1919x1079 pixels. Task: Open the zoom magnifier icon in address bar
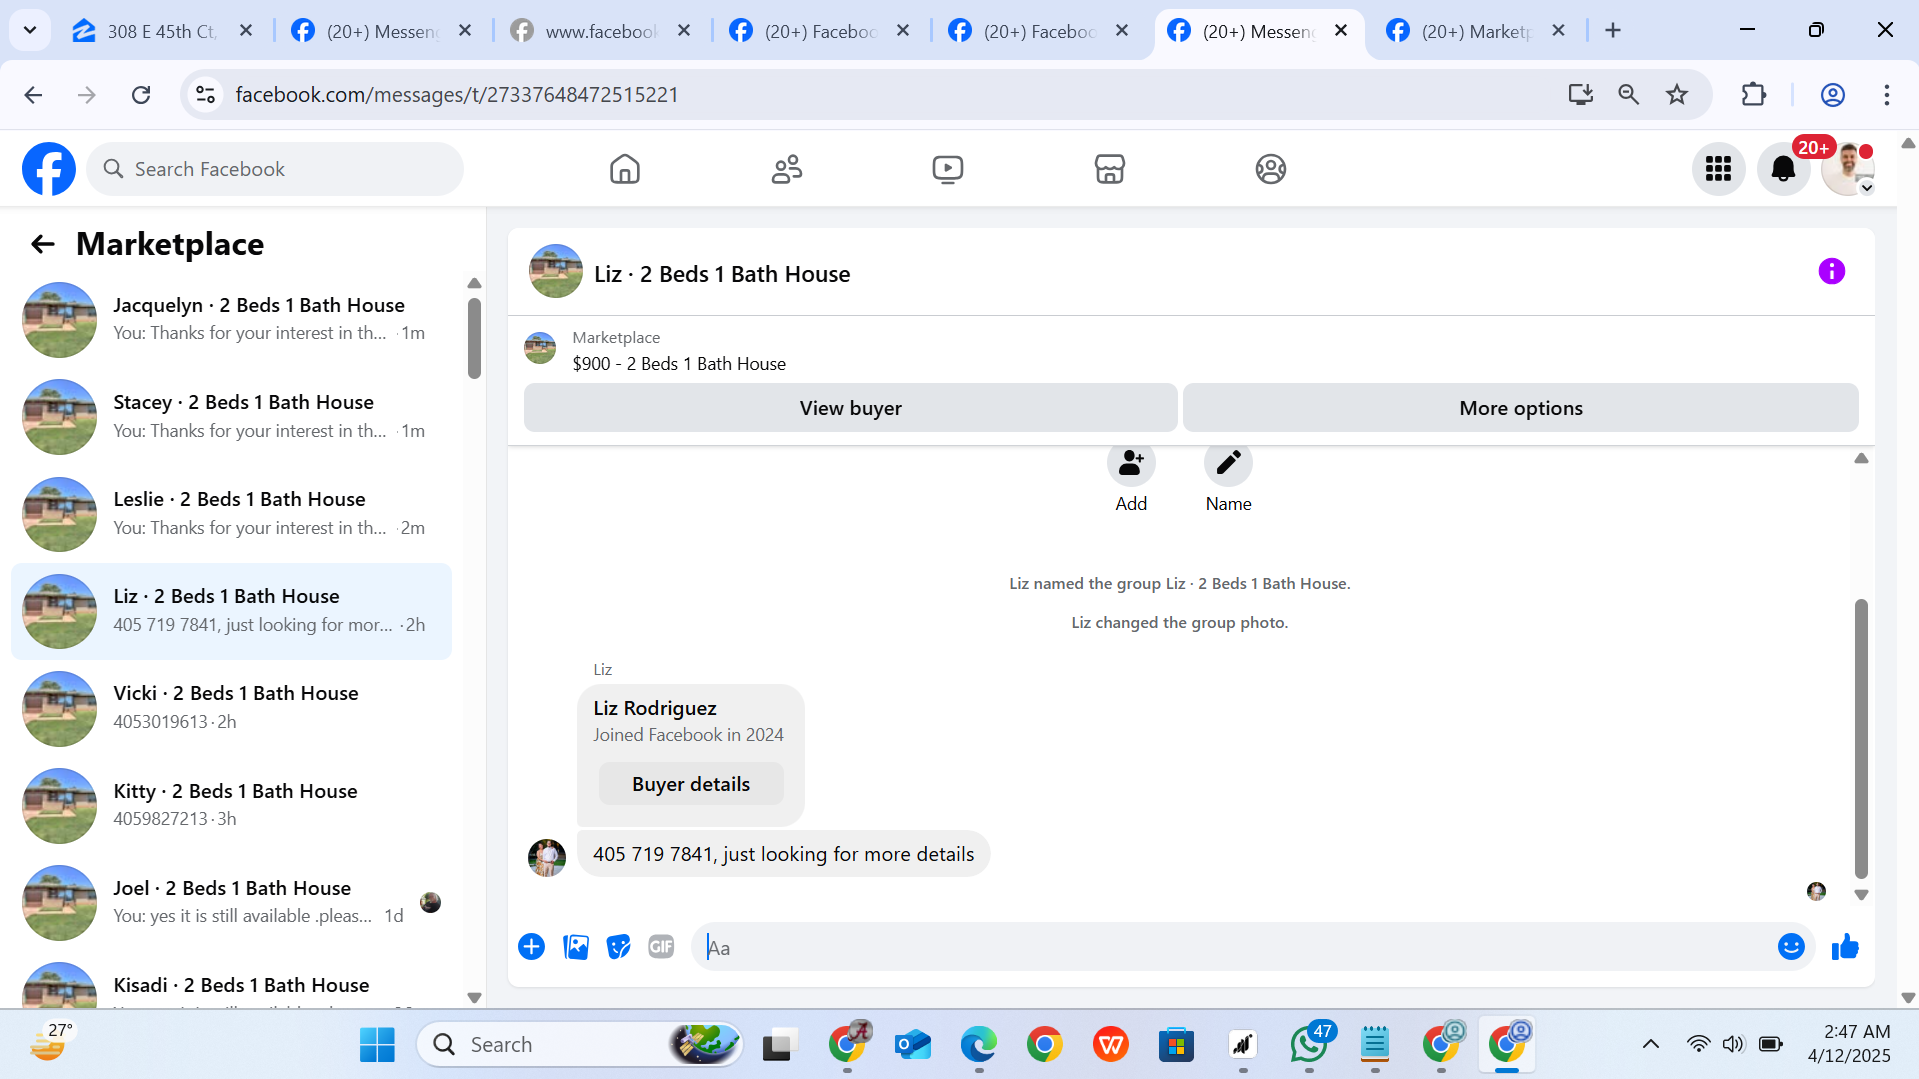coord(1628,95)
